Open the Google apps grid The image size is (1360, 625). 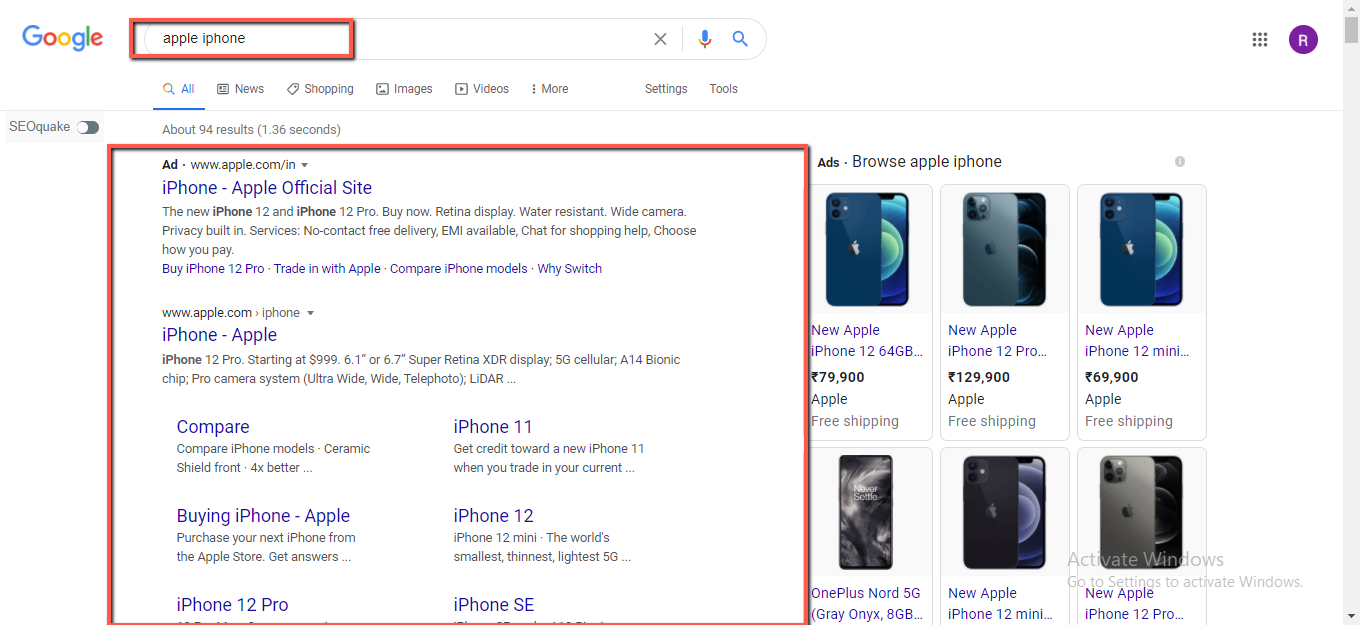point(1260,39)
